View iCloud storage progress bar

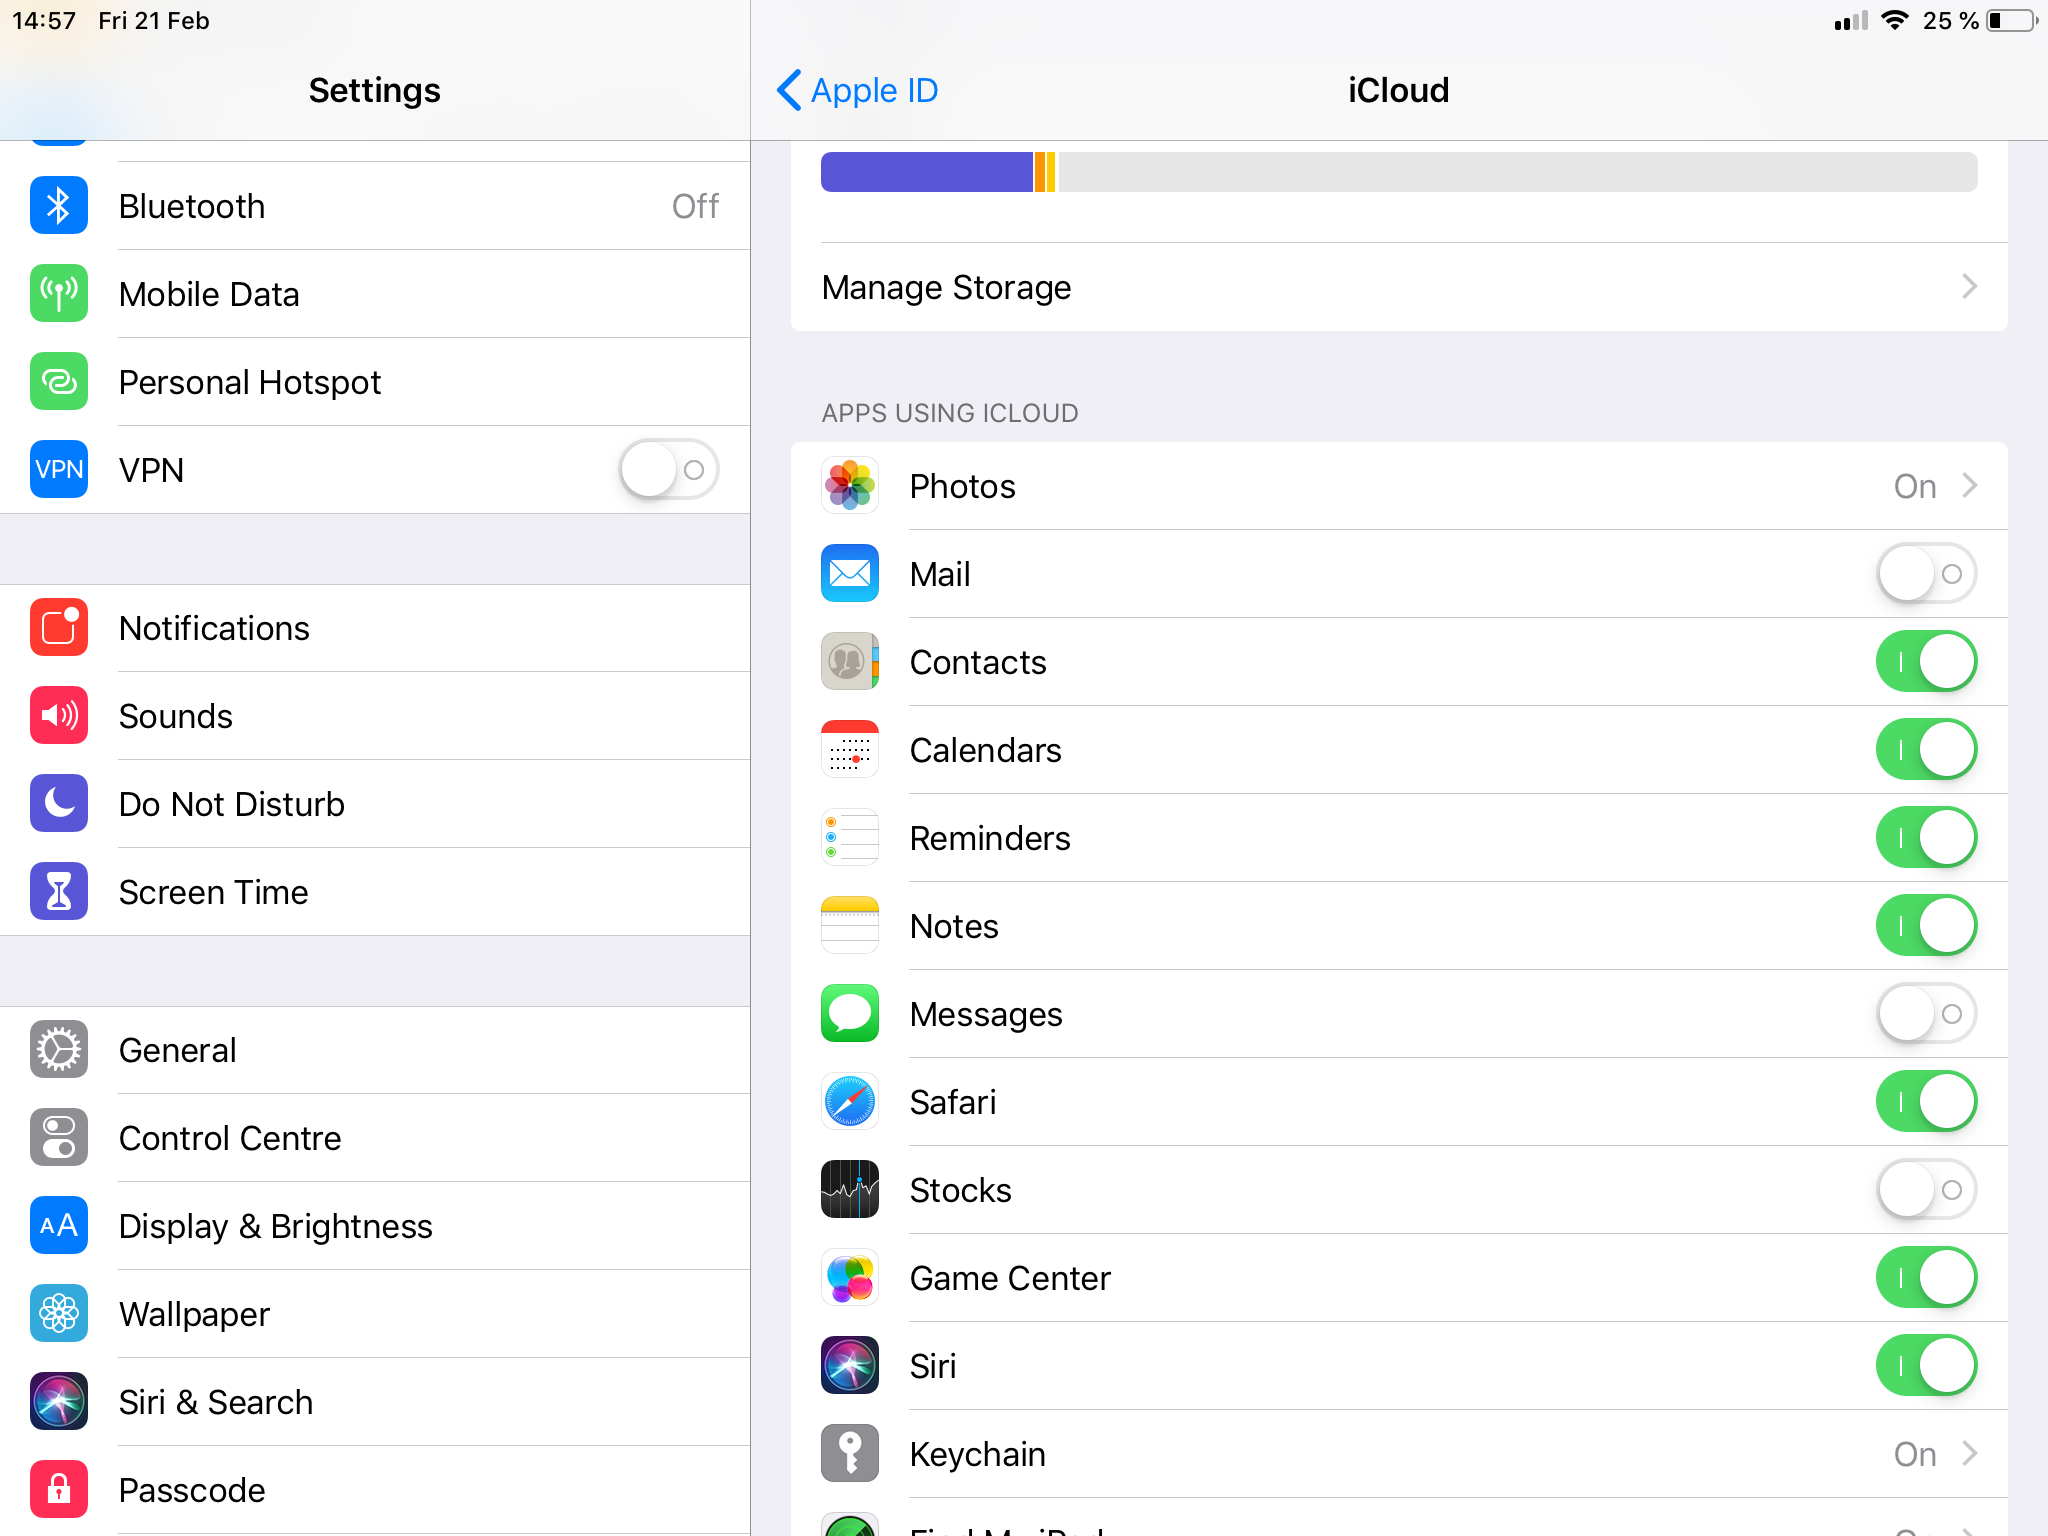point(1397,171)
